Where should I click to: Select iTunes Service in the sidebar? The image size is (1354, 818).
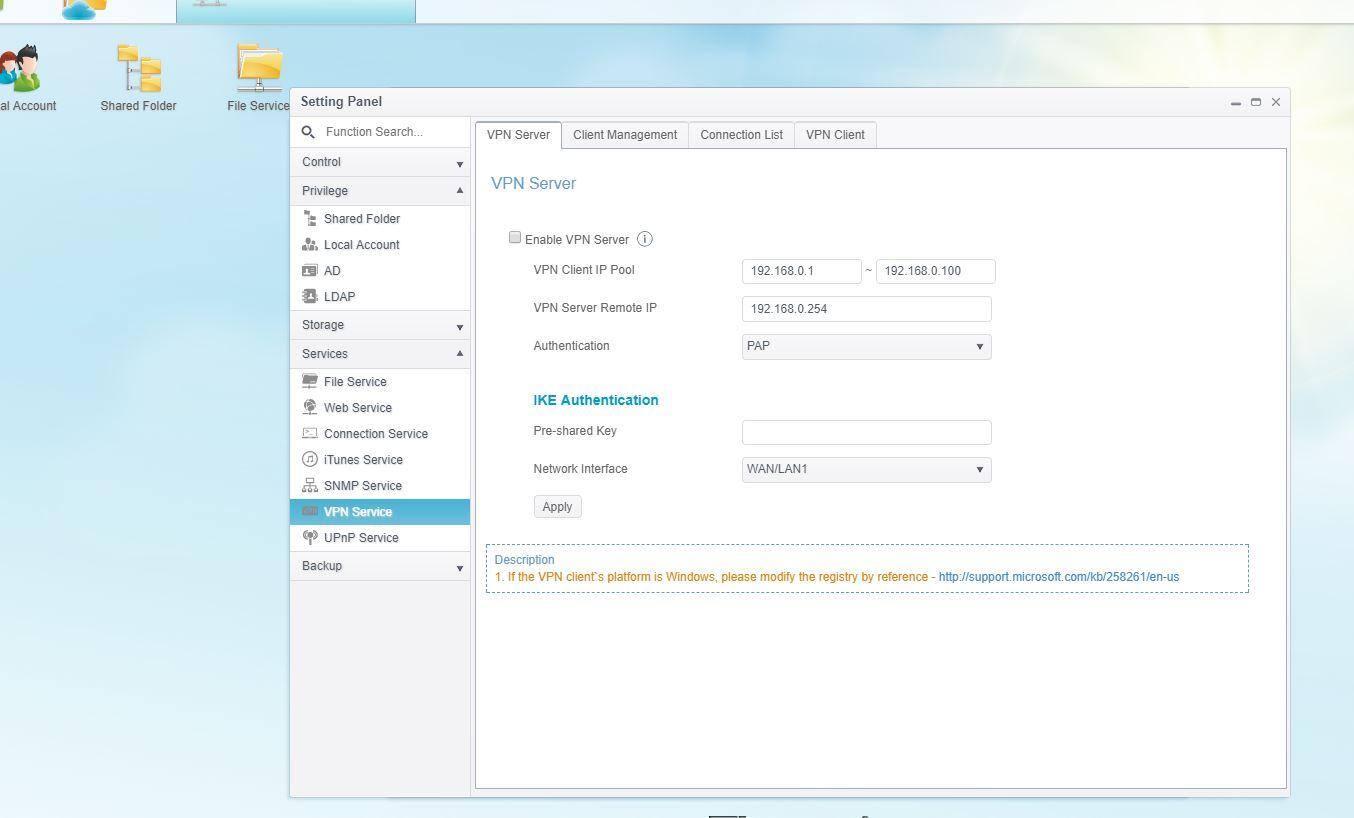click(363, 460)
